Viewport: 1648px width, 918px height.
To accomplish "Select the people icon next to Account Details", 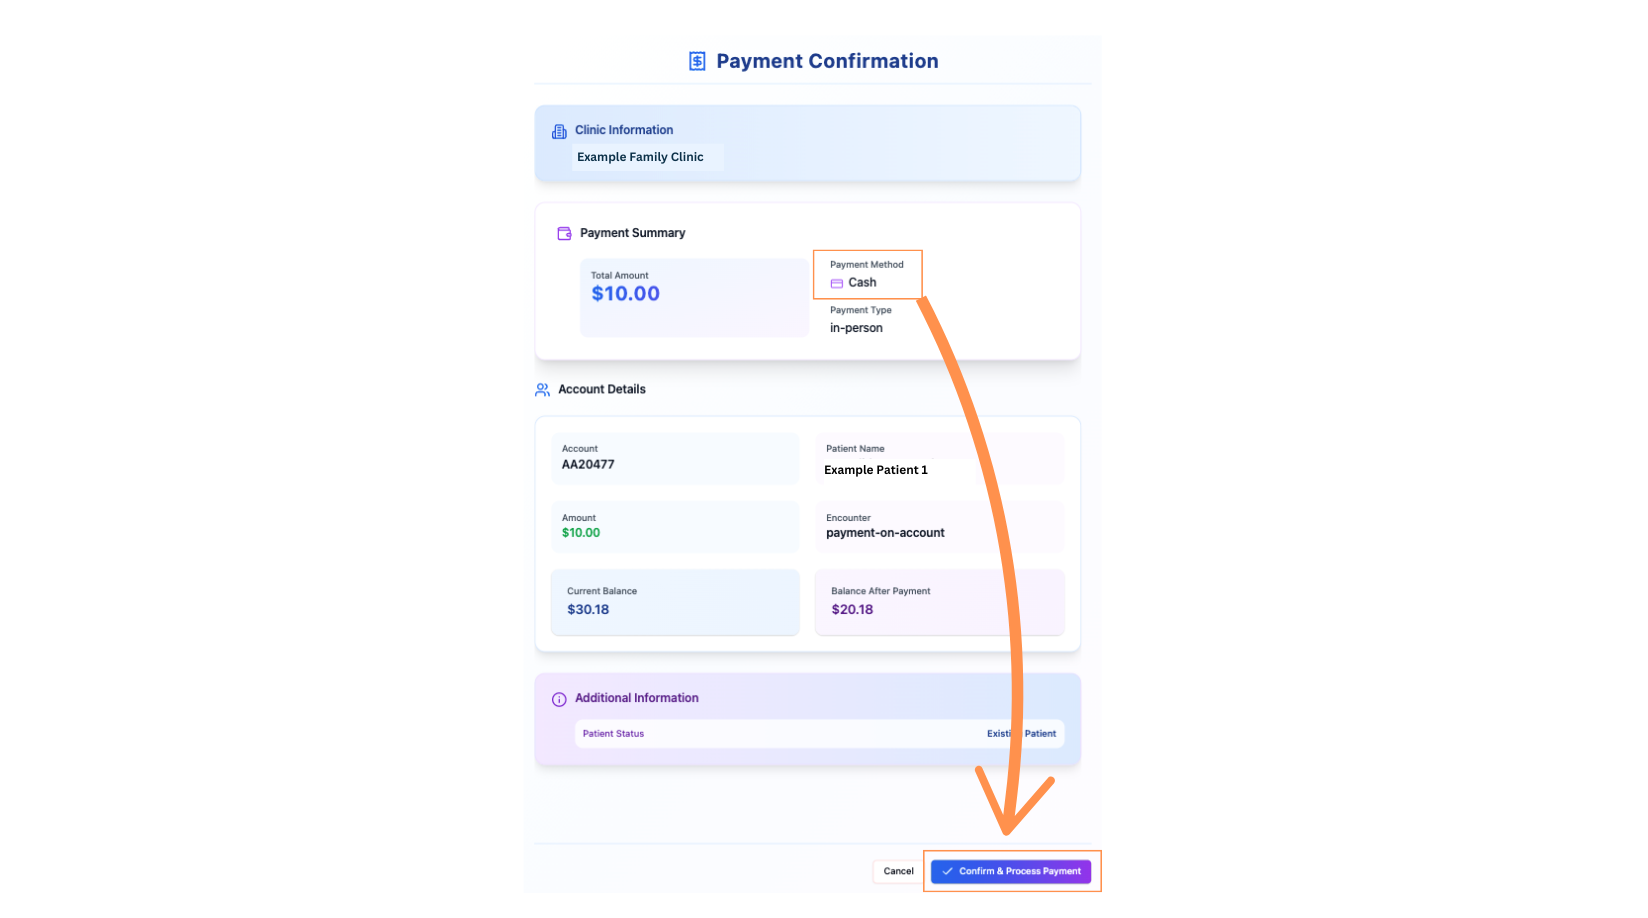I will 542,389.
